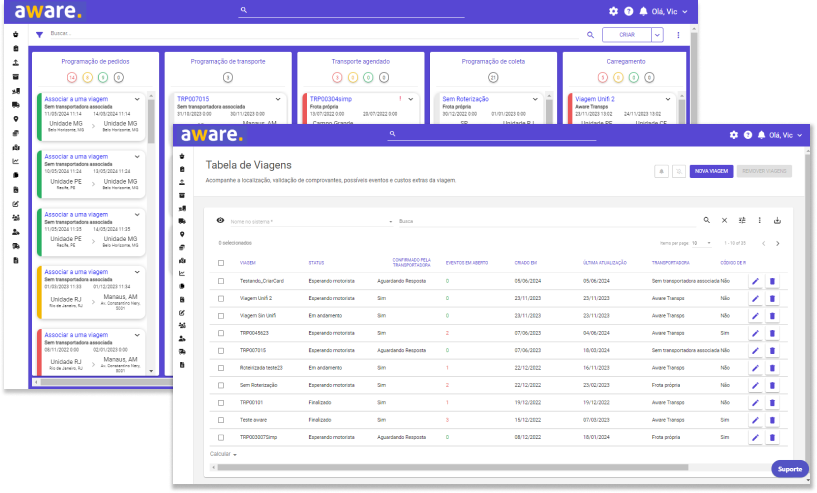Go to next page of the trips table
817x493 pixels.
pos(778,243)
